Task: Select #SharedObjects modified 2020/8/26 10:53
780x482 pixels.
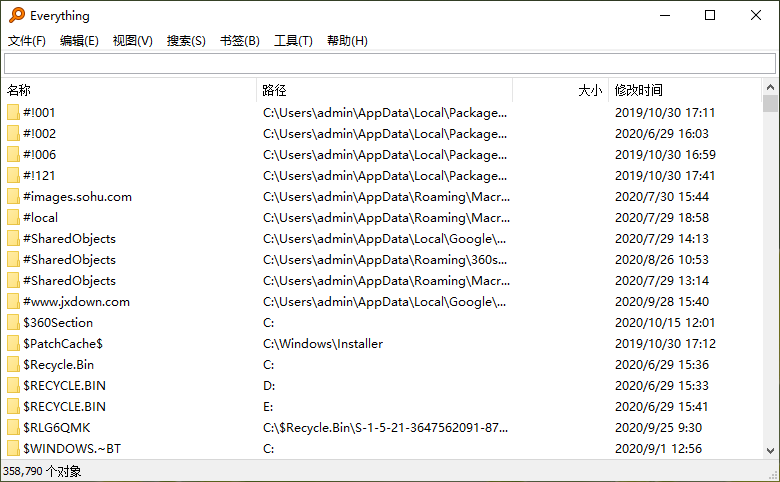Action: point(69,260)
